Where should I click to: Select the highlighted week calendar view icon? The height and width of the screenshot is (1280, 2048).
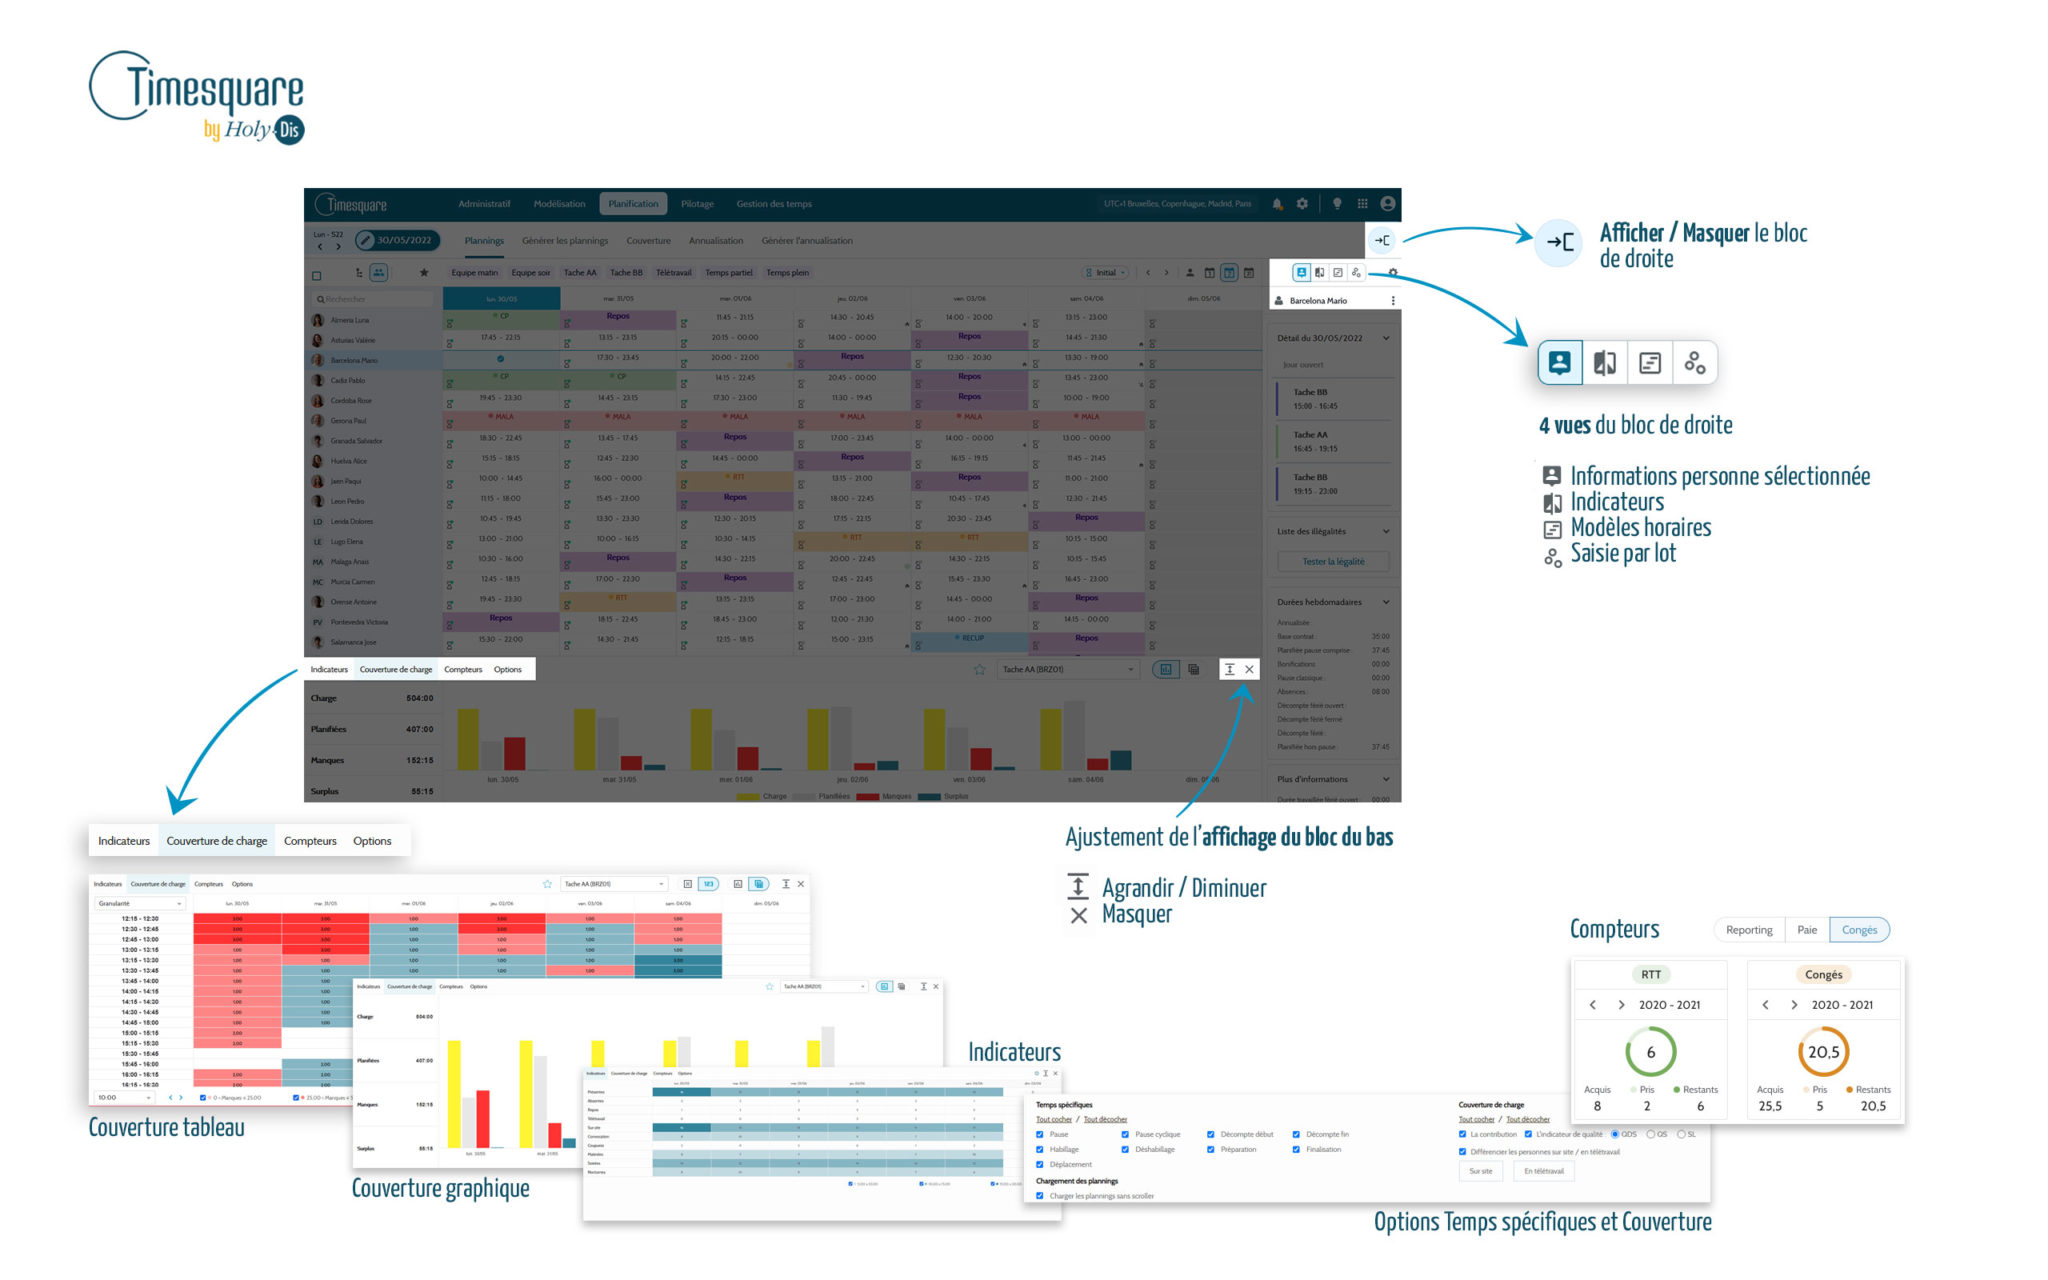click(1229, 273)
